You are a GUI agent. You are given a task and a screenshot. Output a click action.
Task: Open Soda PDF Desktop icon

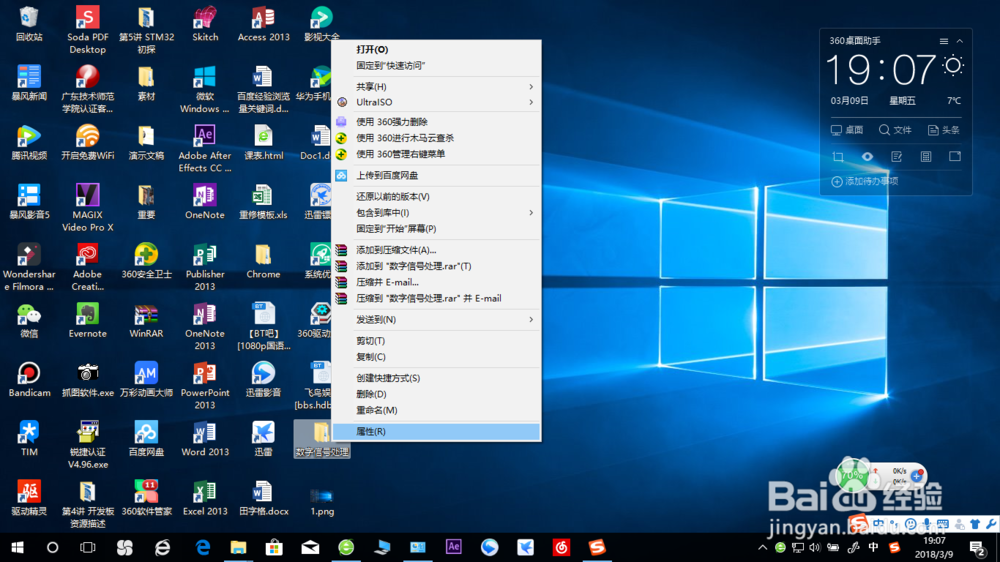tap(87, 30)
